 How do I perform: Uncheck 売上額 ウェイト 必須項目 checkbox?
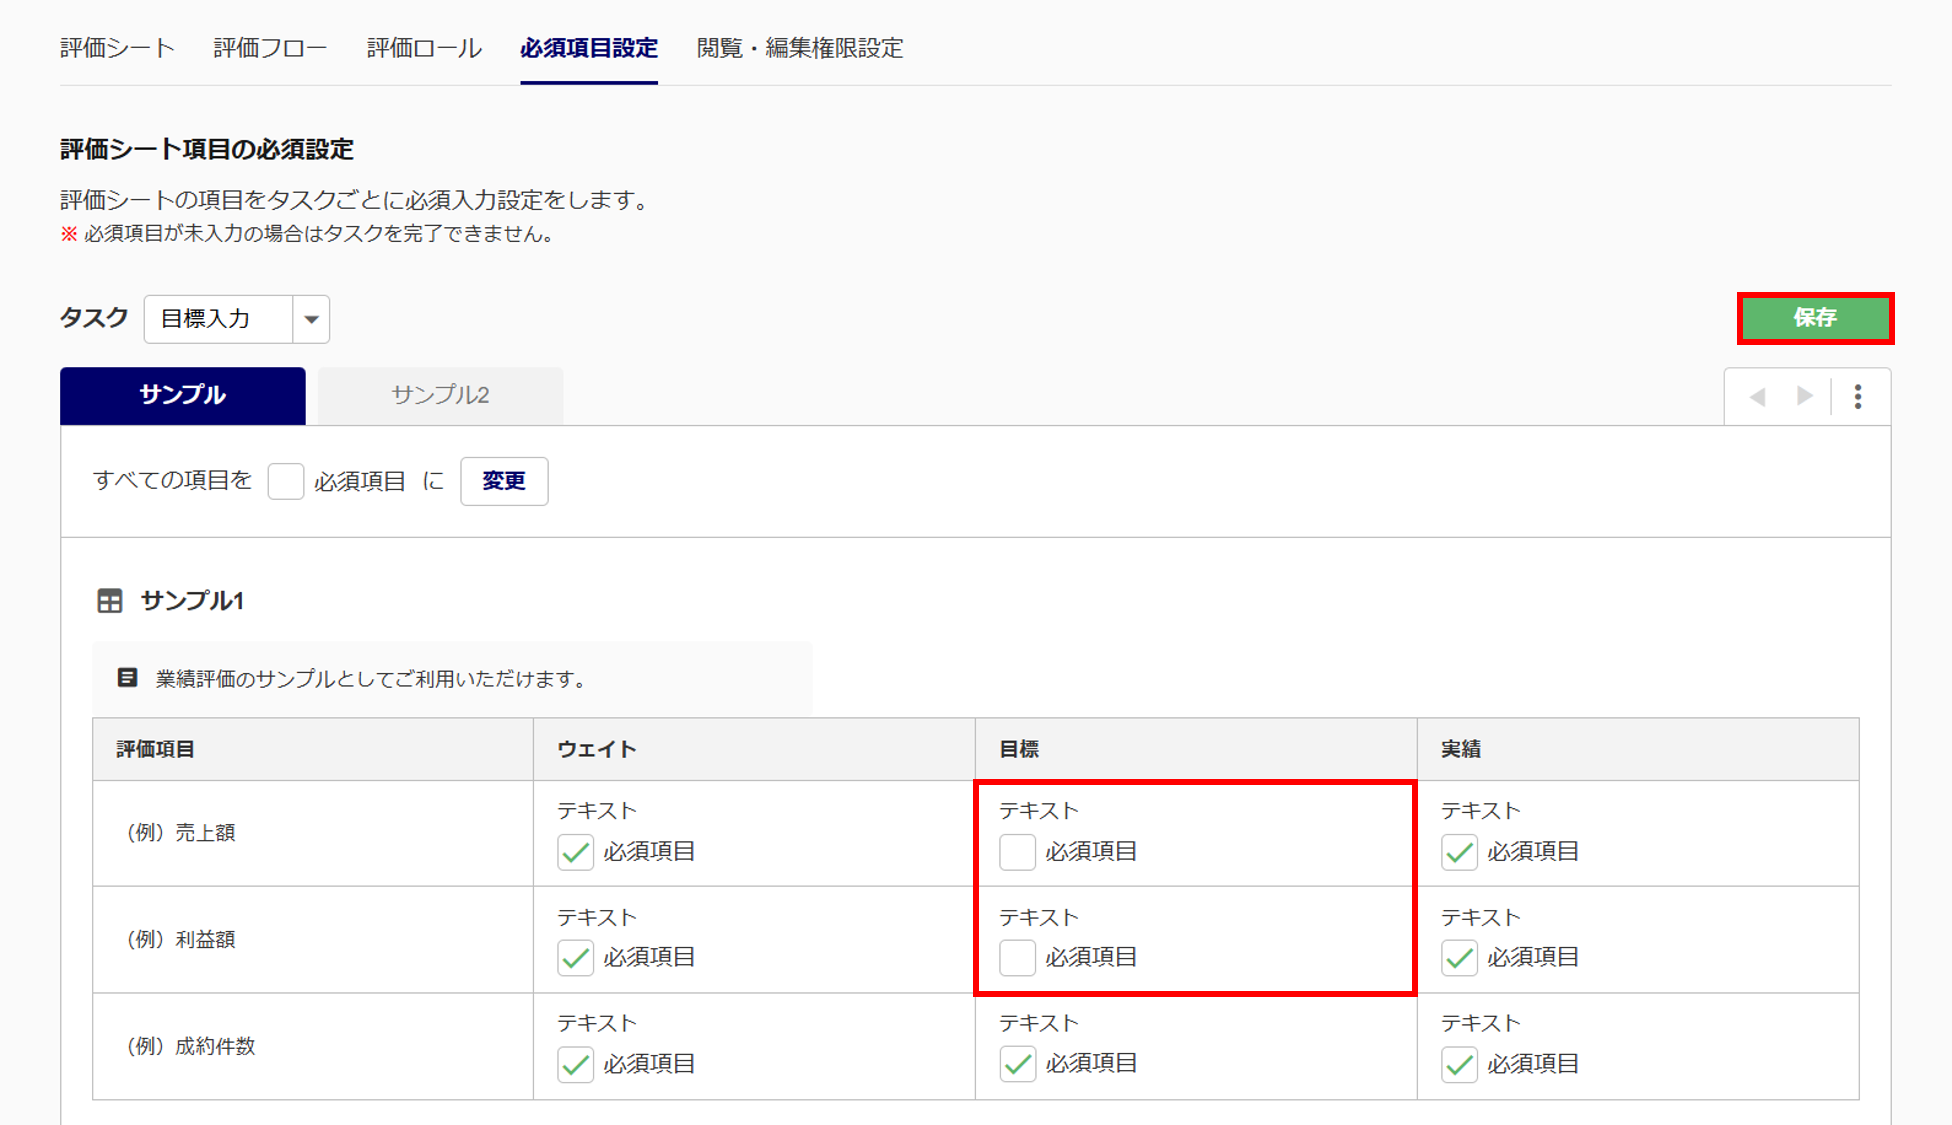(x=576, y=852)
